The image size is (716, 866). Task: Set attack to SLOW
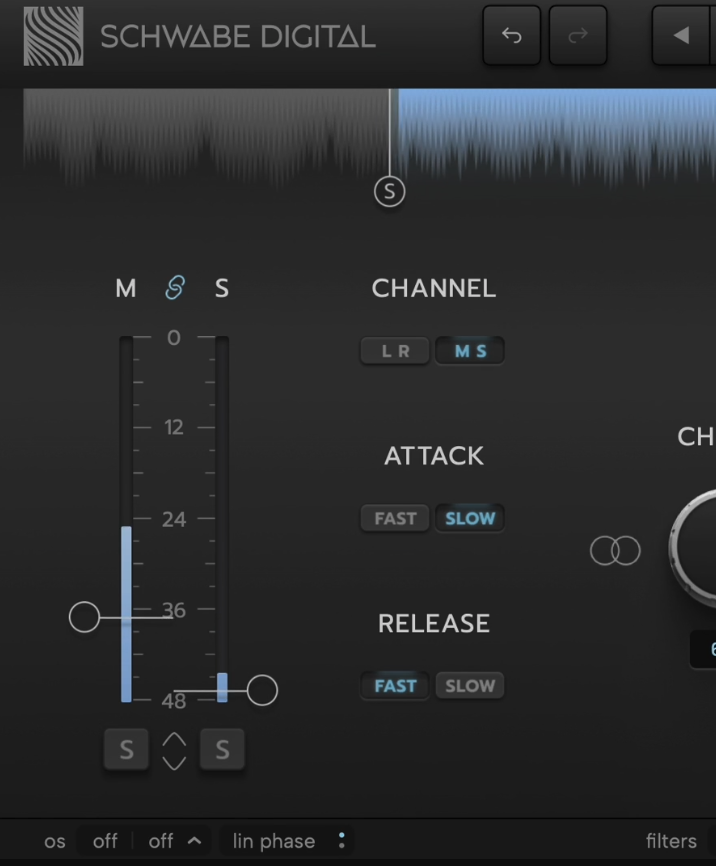[x=470, y=519]
